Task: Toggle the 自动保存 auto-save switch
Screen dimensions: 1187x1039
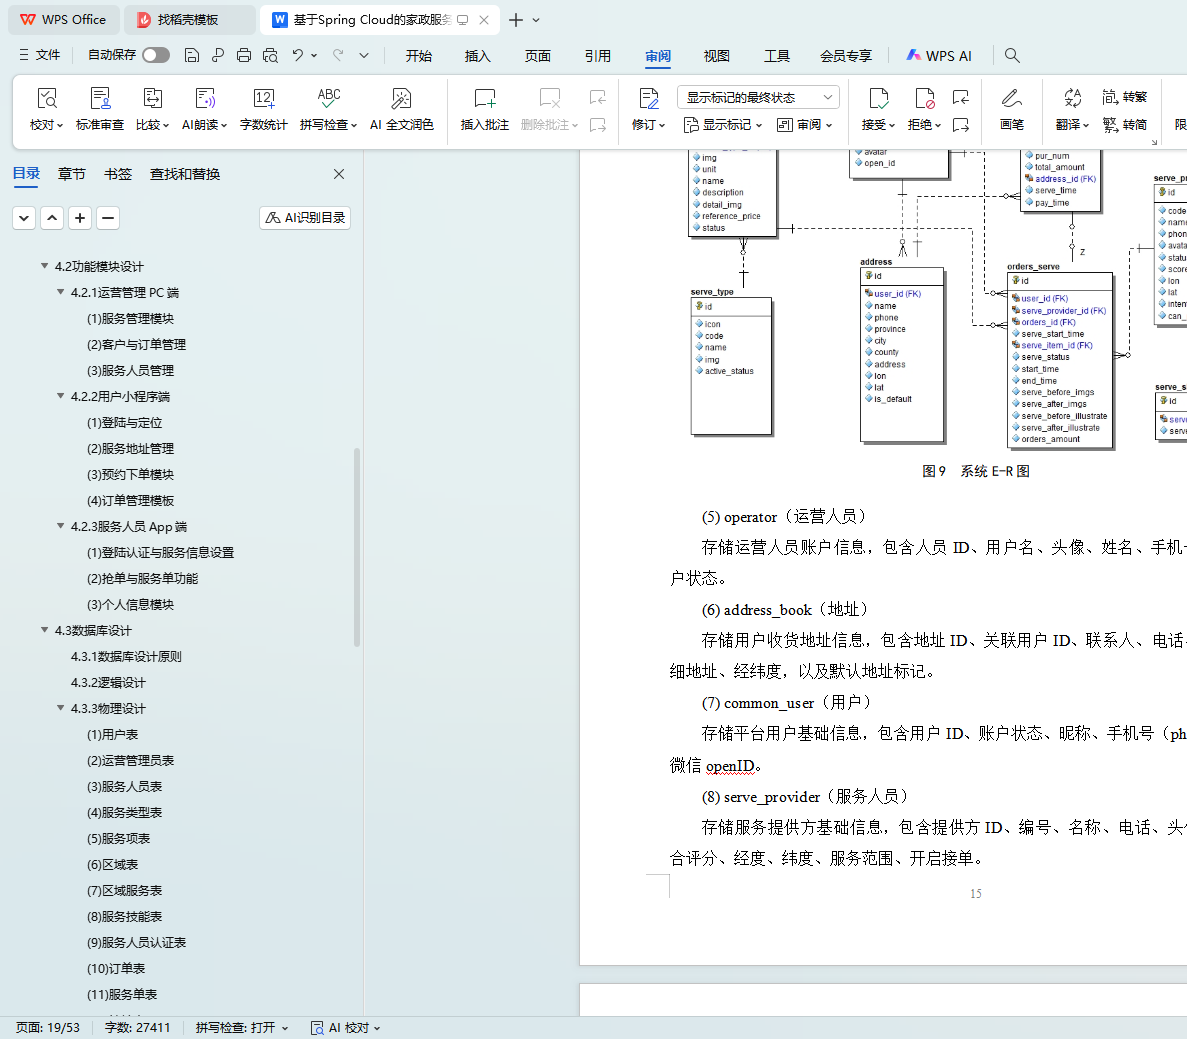Action: (156, 55)
